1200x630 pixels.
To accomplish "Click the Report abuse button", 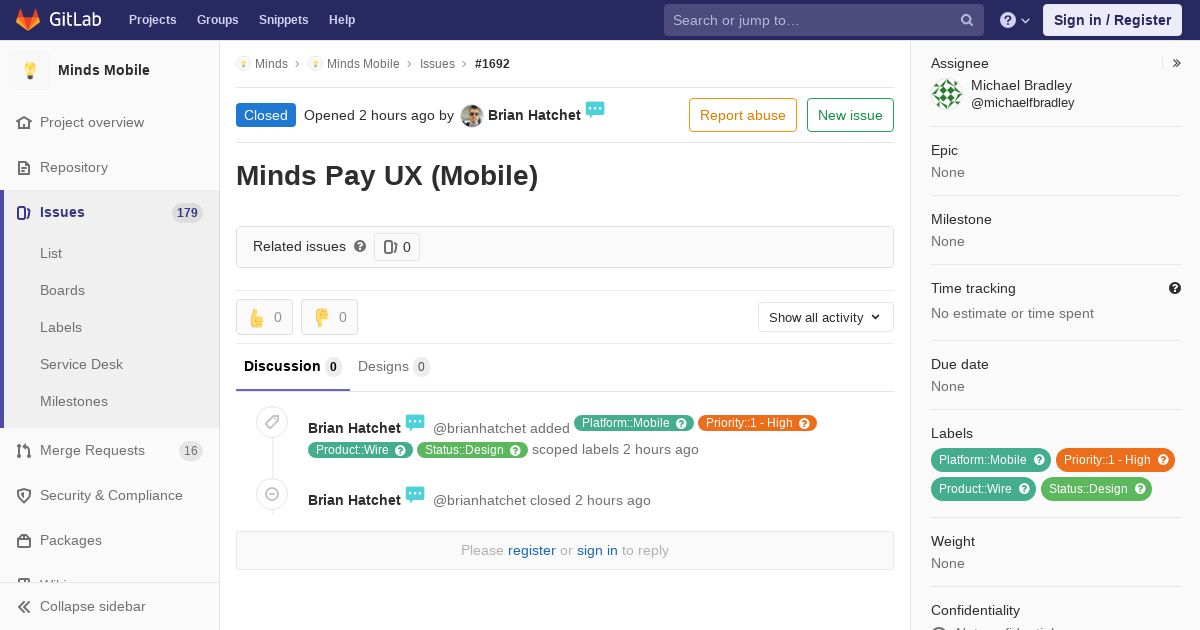I will tap(743, 115).
